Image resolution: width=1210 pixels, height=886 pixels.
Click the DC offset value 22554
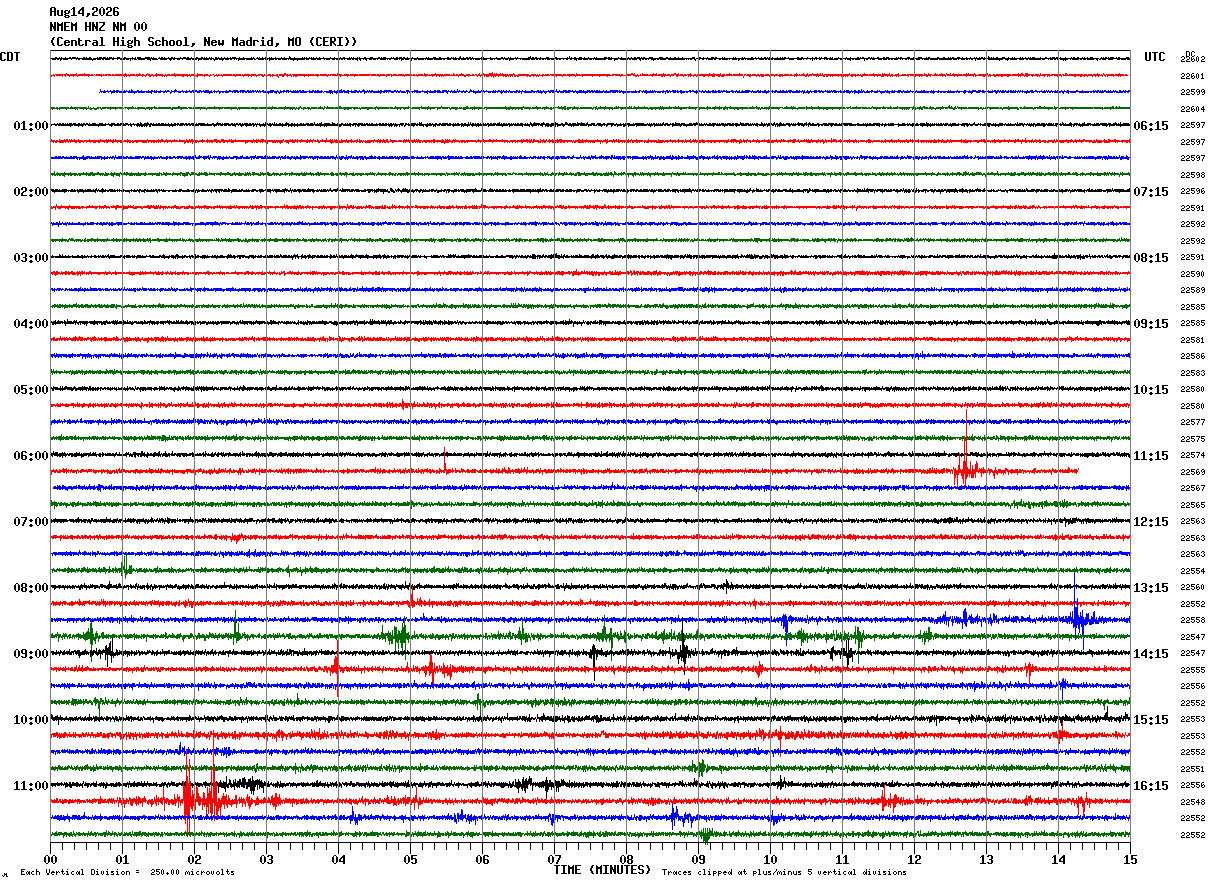1193,571
